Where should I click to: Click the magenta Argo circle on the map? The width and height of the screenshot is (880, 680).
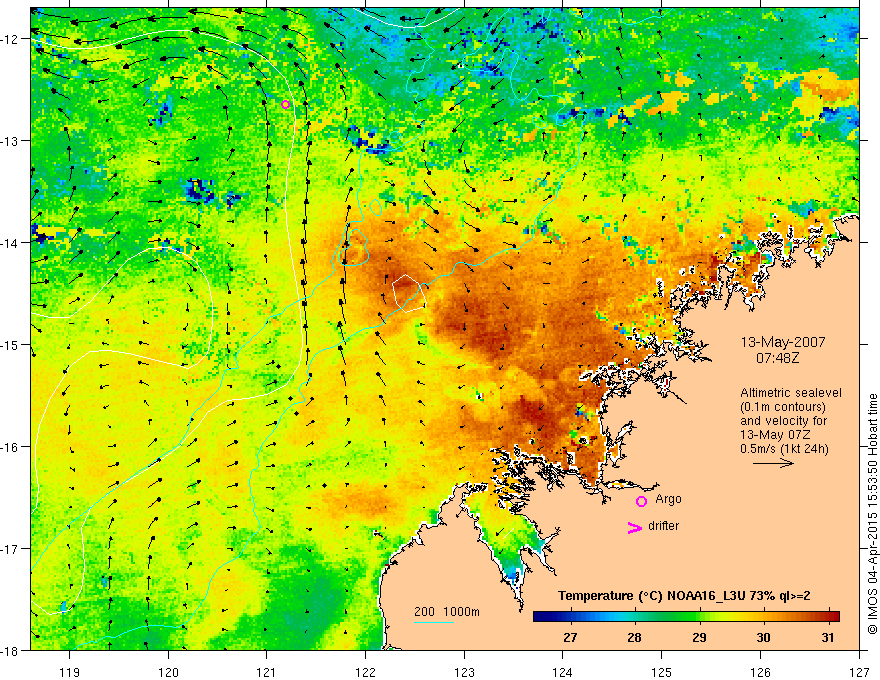pyautogui.click(x=285, y=104)
